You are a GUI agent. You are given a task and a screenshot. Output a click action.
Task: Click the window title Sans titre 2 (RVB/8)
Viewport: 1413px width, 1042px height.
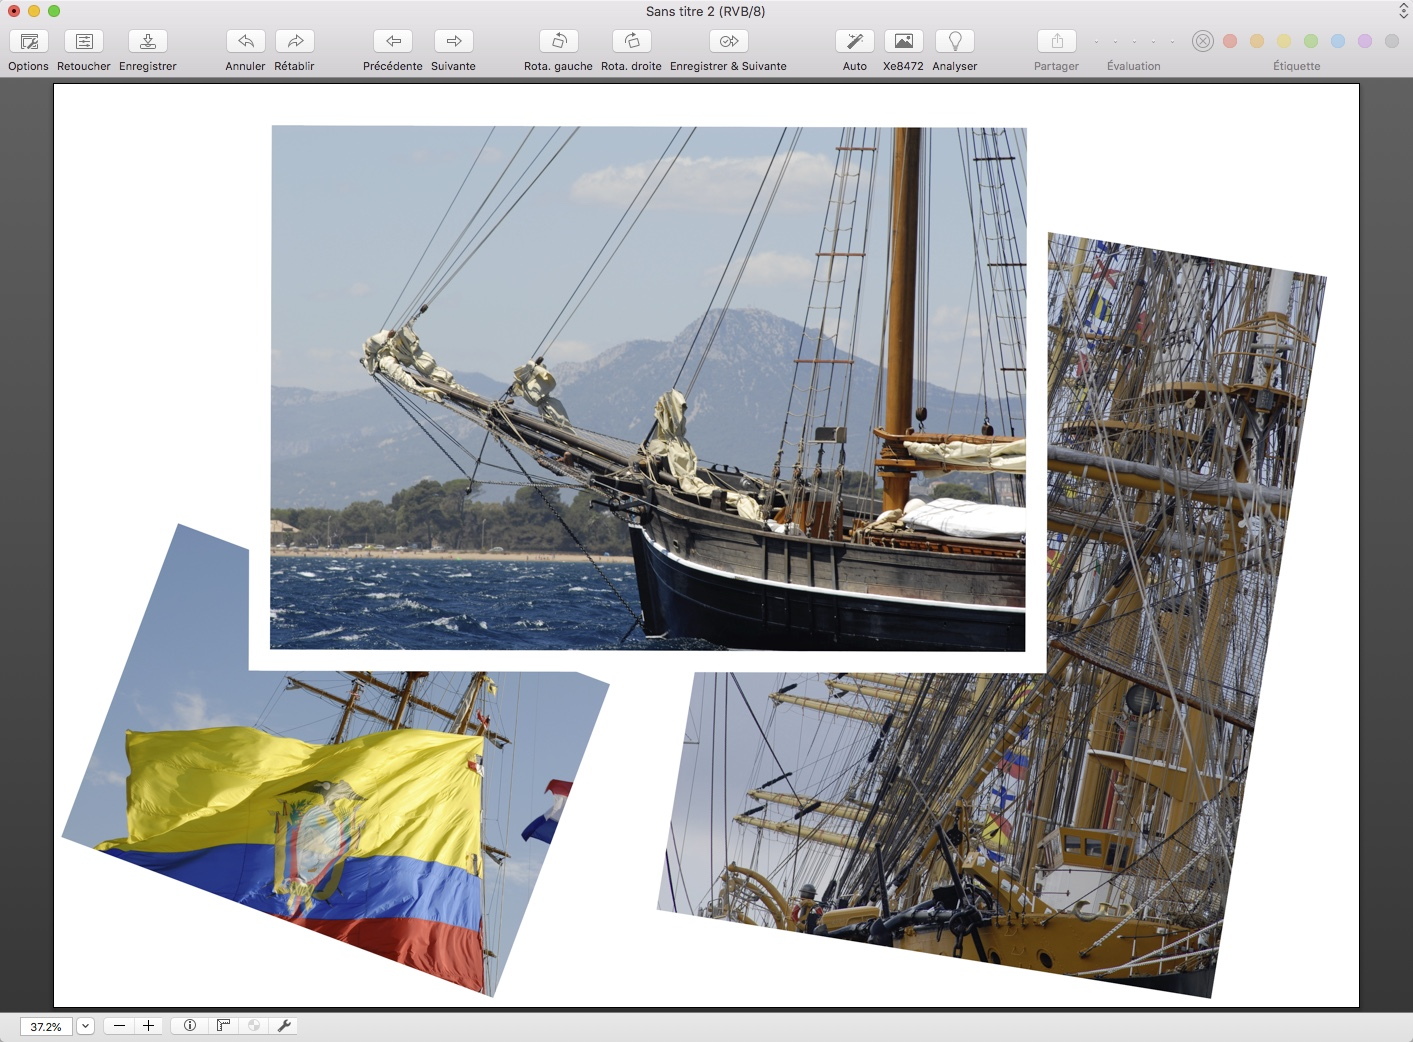click(x=705, y=11)
